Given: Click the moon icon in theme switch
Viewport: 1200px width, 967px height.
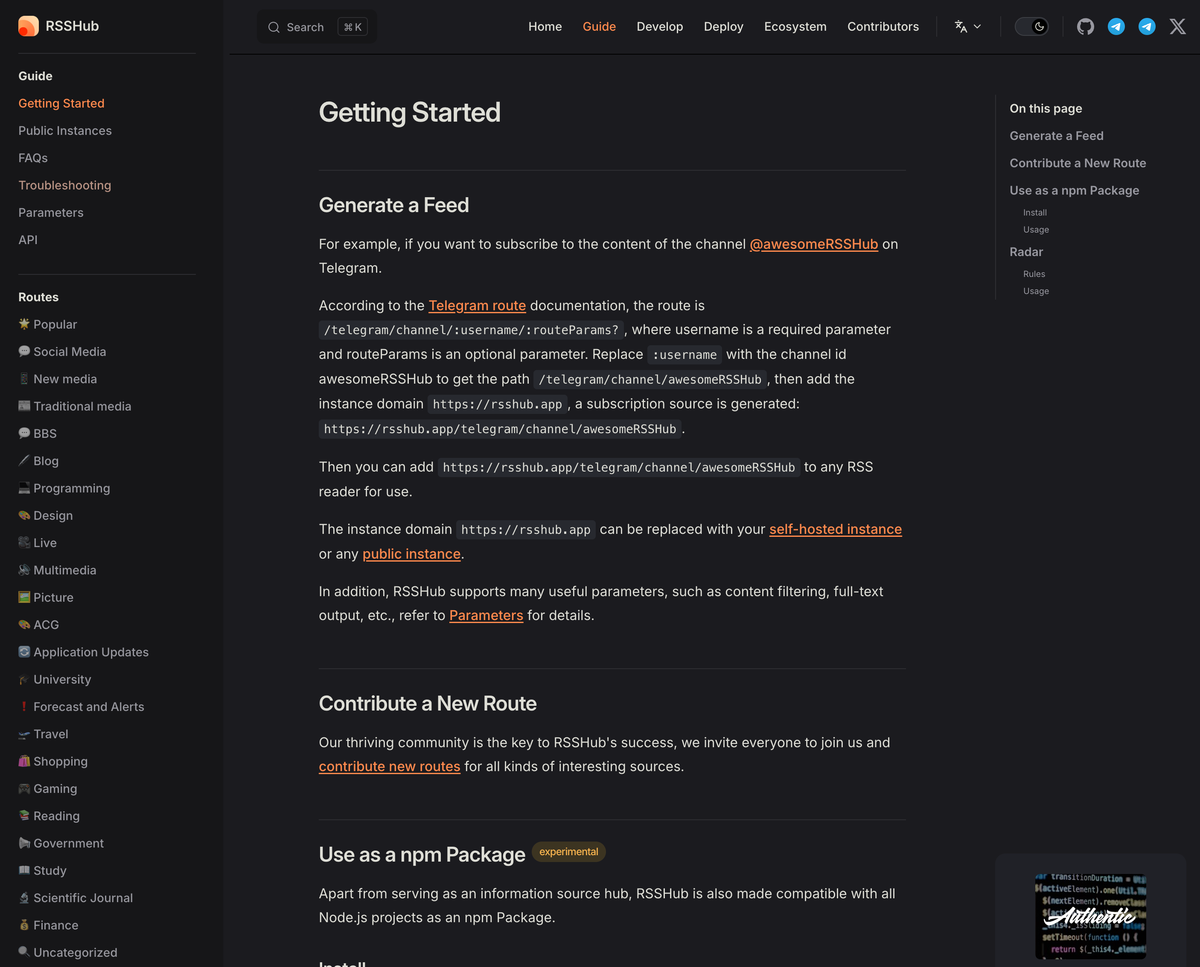Looking at the screenshot, I should coord(1040,27).
